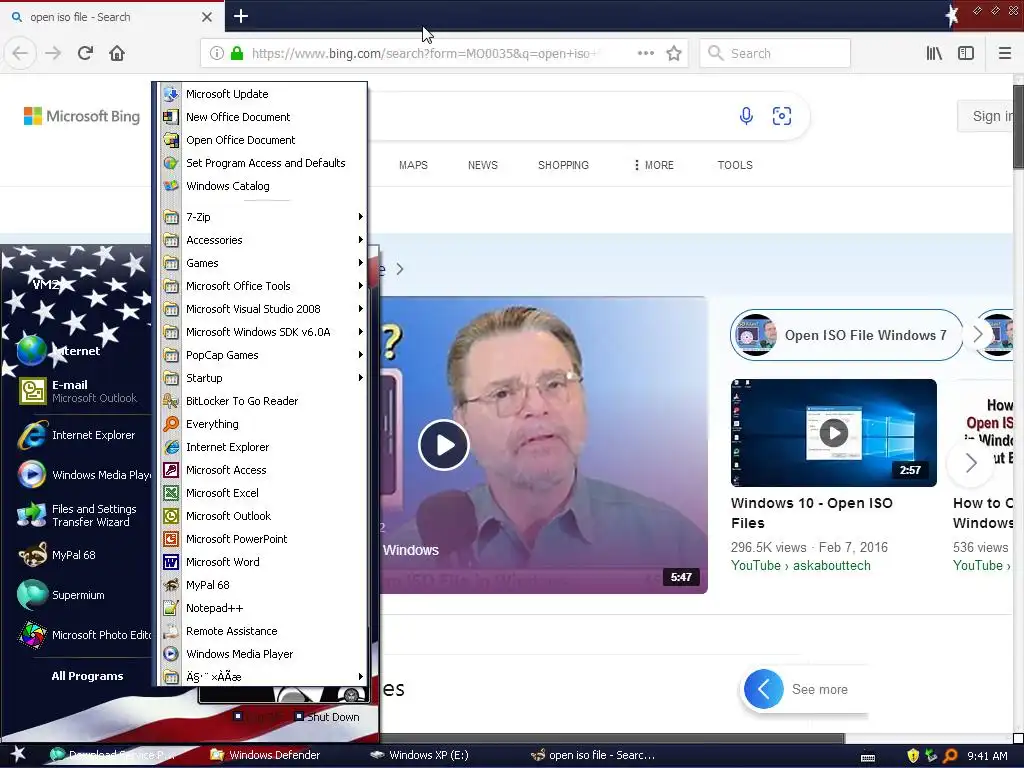Click the Bing microphone voice search icon
Viewport: 1024px width, 768px height.
point(746,116)
